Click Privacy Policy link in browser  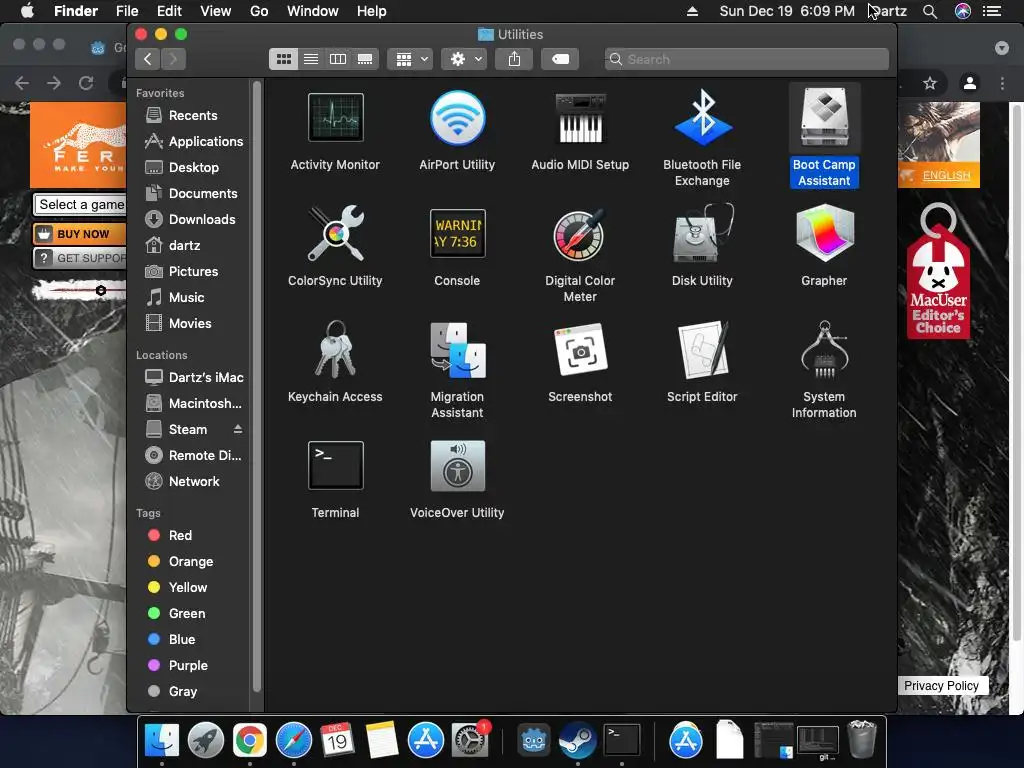click(x=941, y=686)
